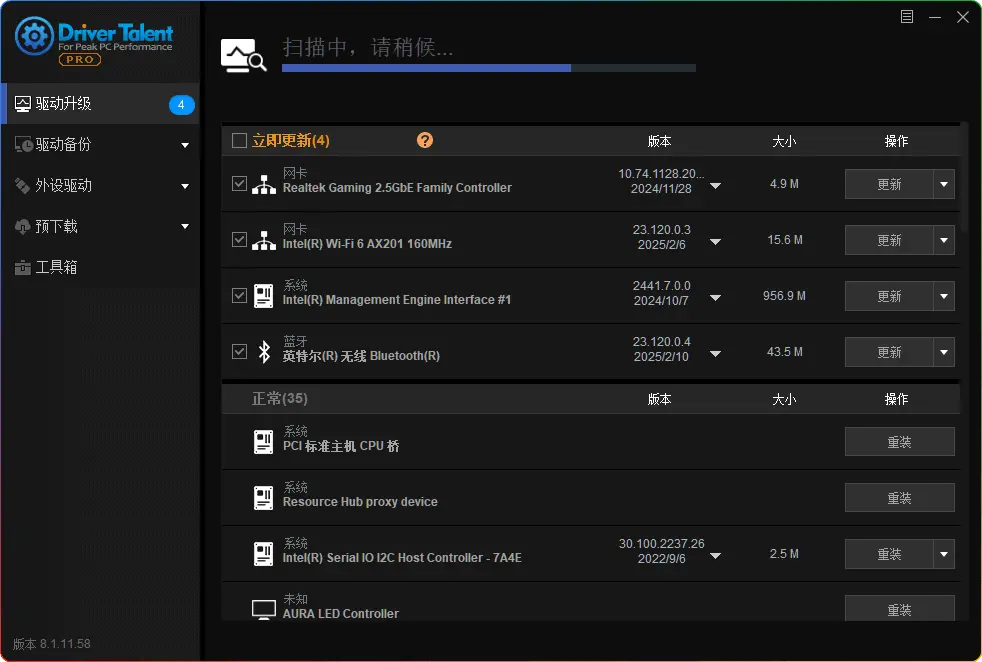Expand the version dropdown for 2441.7.0.0
982x662 pixels.
click(x=715, y=298)
